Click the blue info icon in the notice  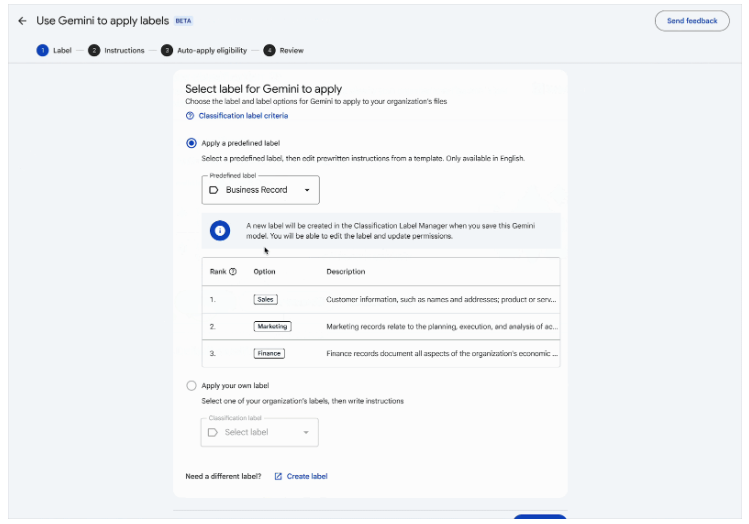220,231
